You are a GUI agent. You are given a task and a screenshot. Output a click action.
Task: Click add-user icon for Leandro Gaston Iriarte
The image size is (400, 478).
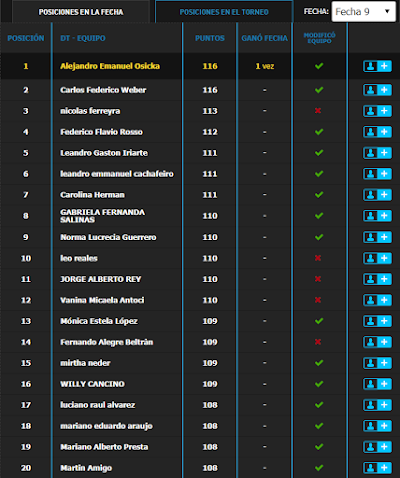coord(377,153)
